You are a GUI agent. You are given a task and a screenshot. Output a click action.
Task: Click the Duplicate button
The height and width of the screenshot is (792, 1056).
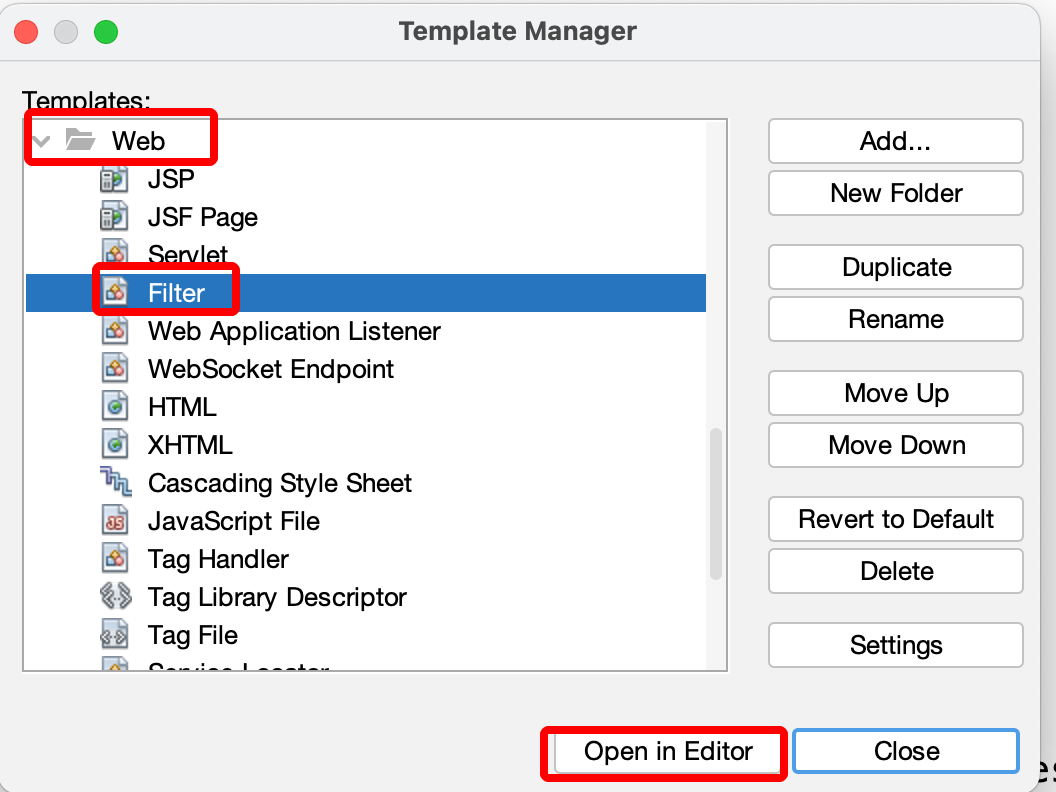(896, 268)
